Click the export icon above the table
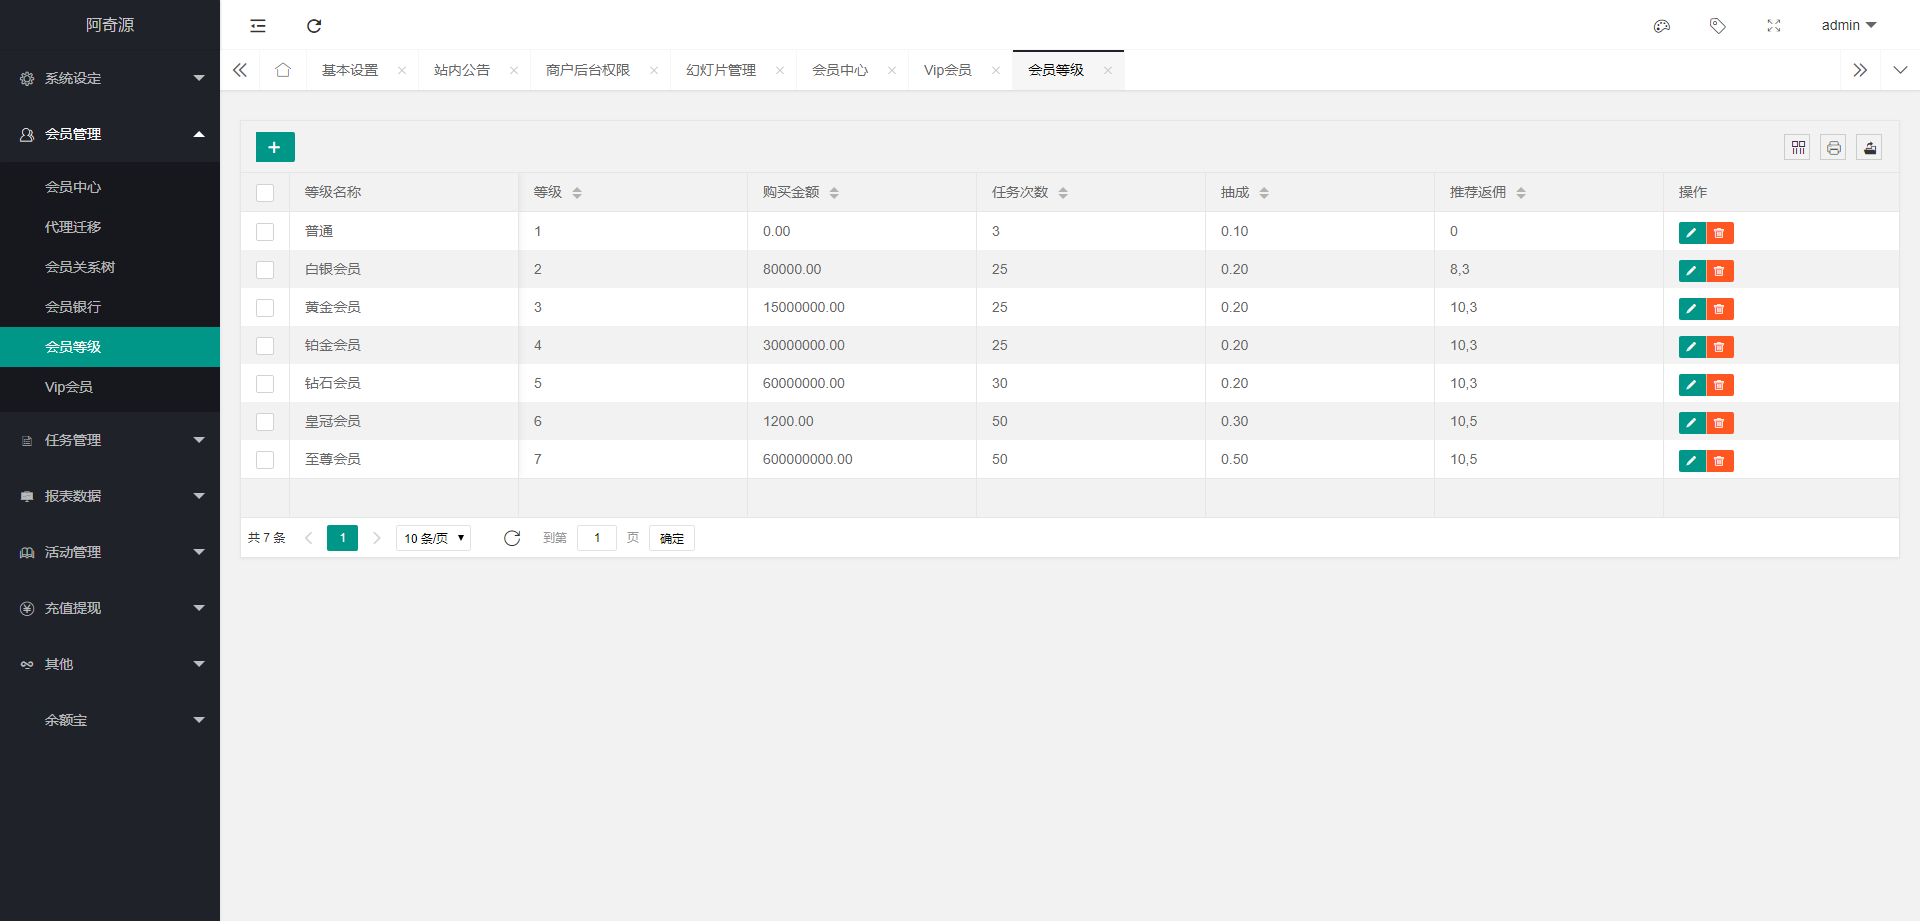Screen dimensions: 1920x921 coord(1870,147)
